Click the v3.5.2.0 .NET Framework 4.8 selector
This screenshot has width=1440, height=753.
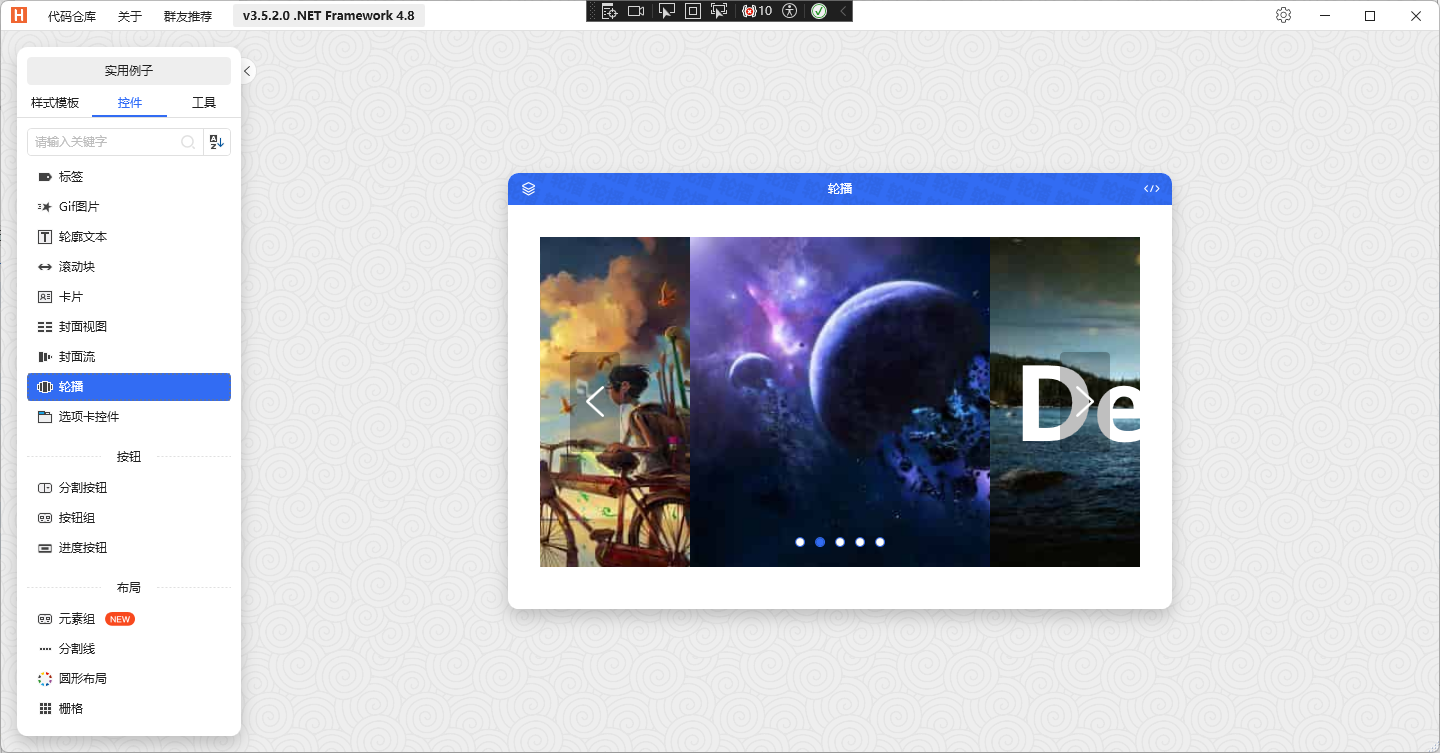click(329, 16)
